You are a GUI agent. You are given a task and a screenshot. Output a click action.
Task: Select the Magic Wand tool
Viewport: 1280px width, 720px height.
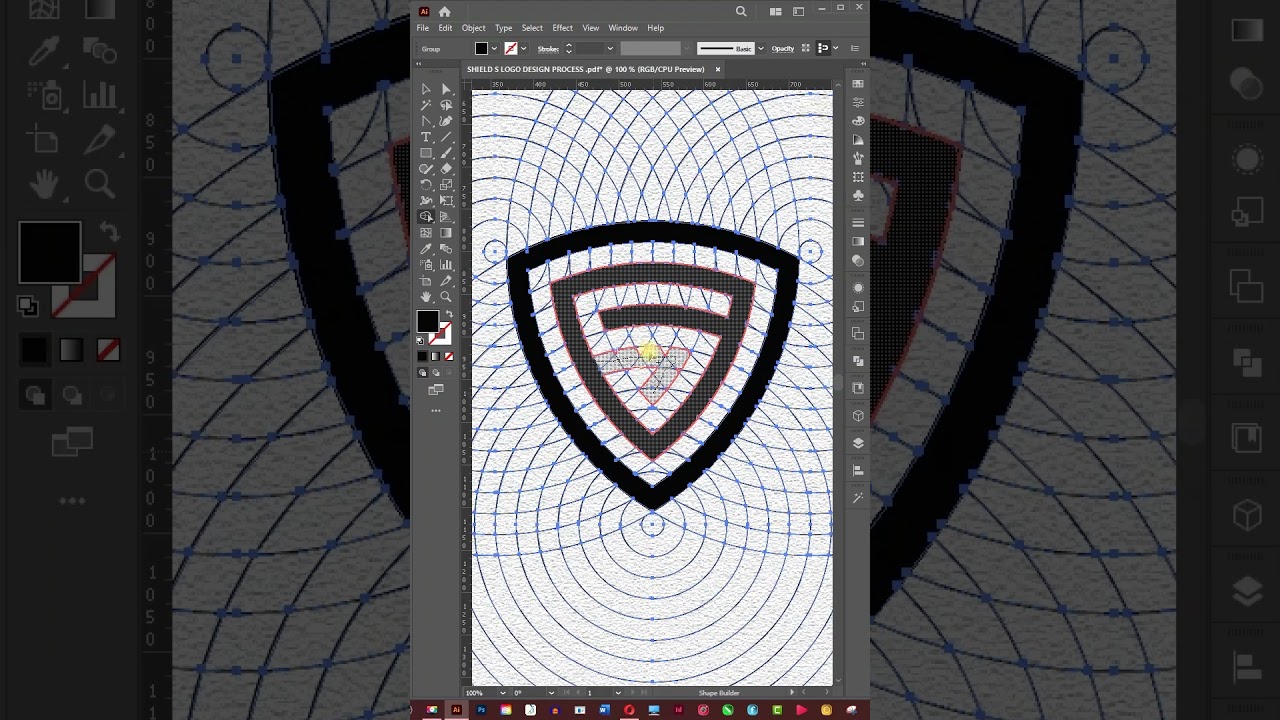pos(426,105)
